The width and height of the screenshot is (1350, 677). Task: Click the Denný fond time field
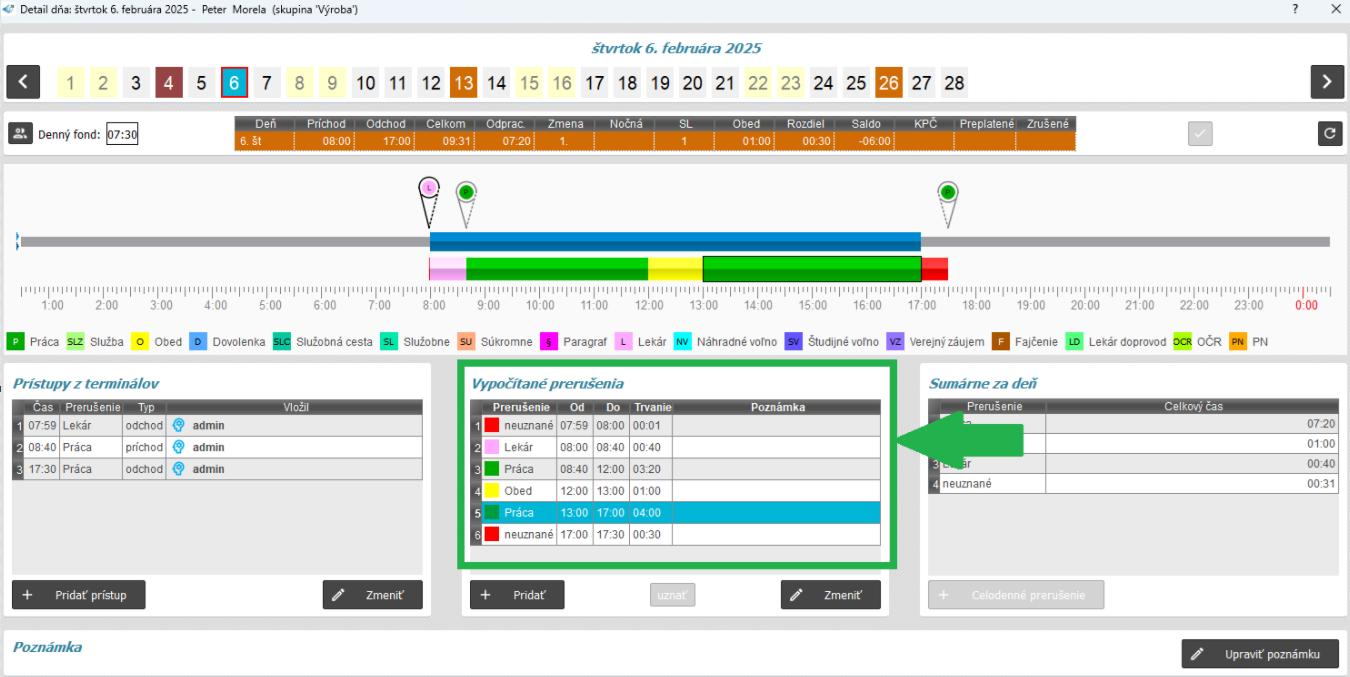(122, 135)
